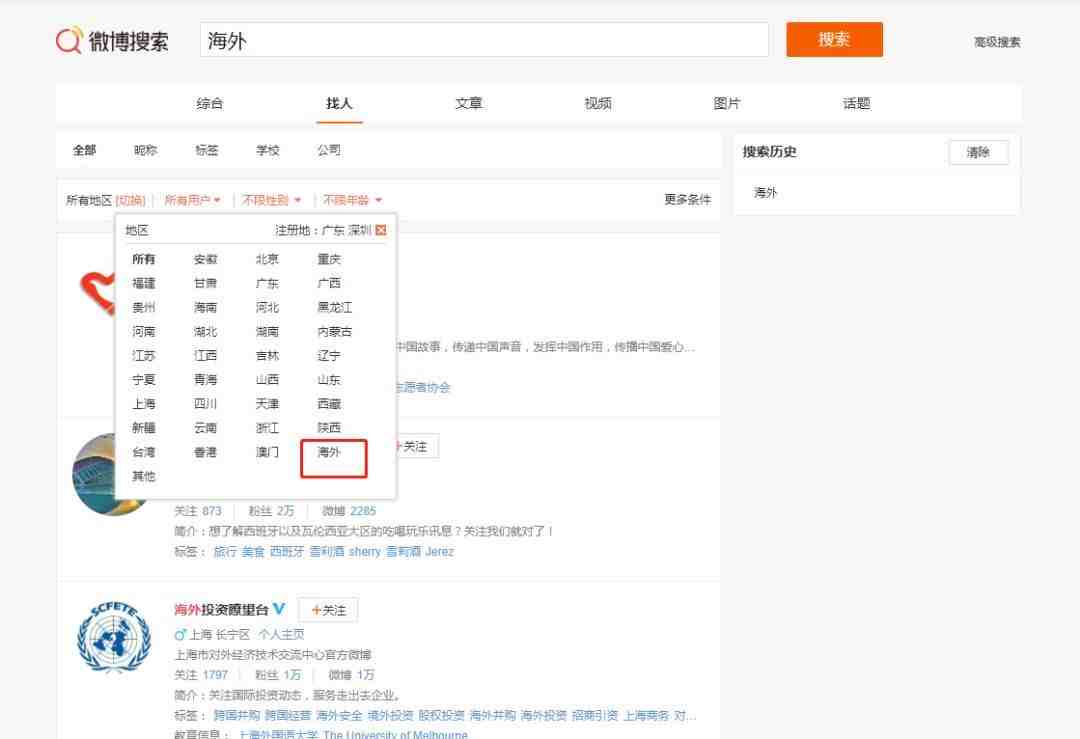The image size is (1080, 739).
Task: Choose 海外 in the 地区 popup
Action: [329, 452]
